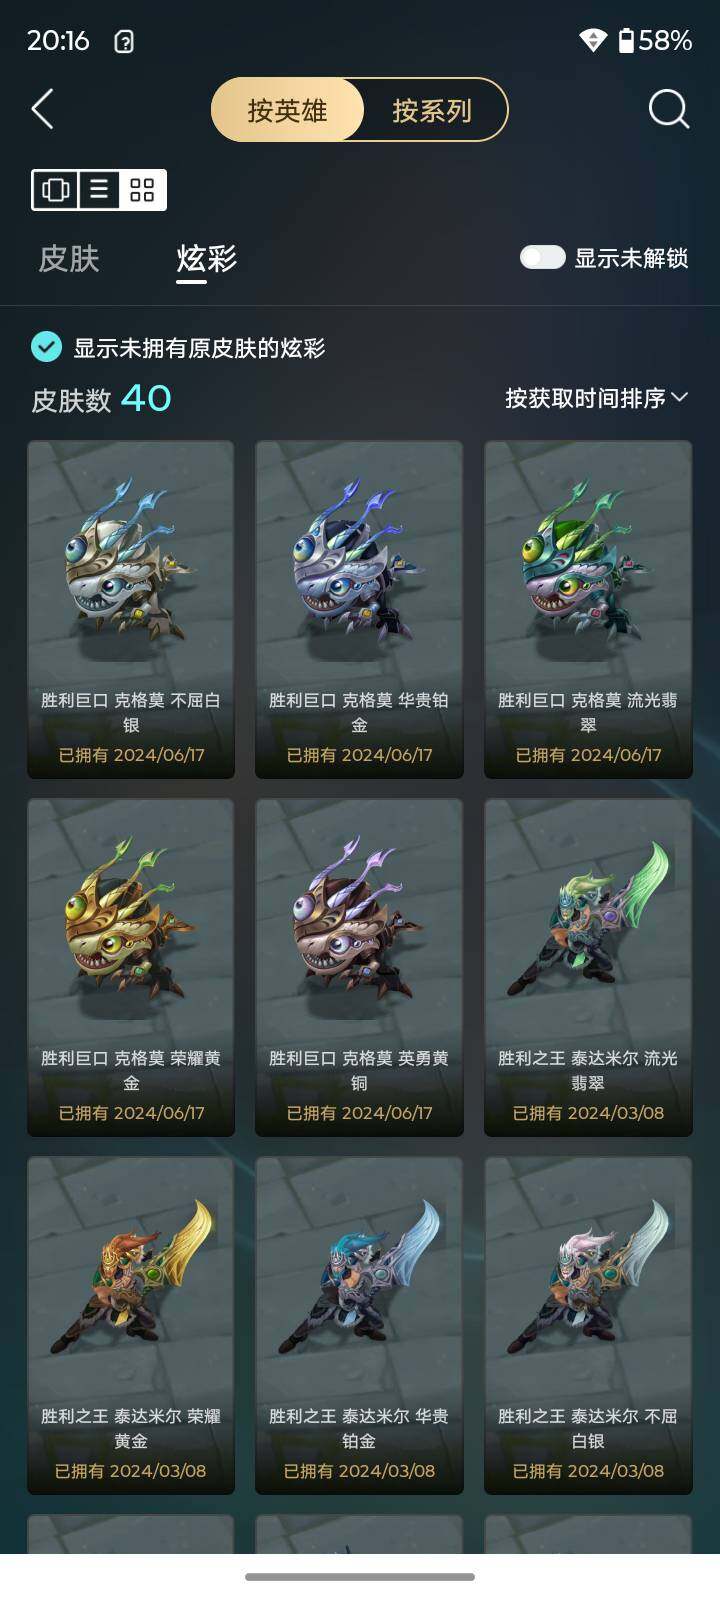Switch to the 皮肤 tab
This screenshot has width=720, height=1600.
click(x=69, y=259)
